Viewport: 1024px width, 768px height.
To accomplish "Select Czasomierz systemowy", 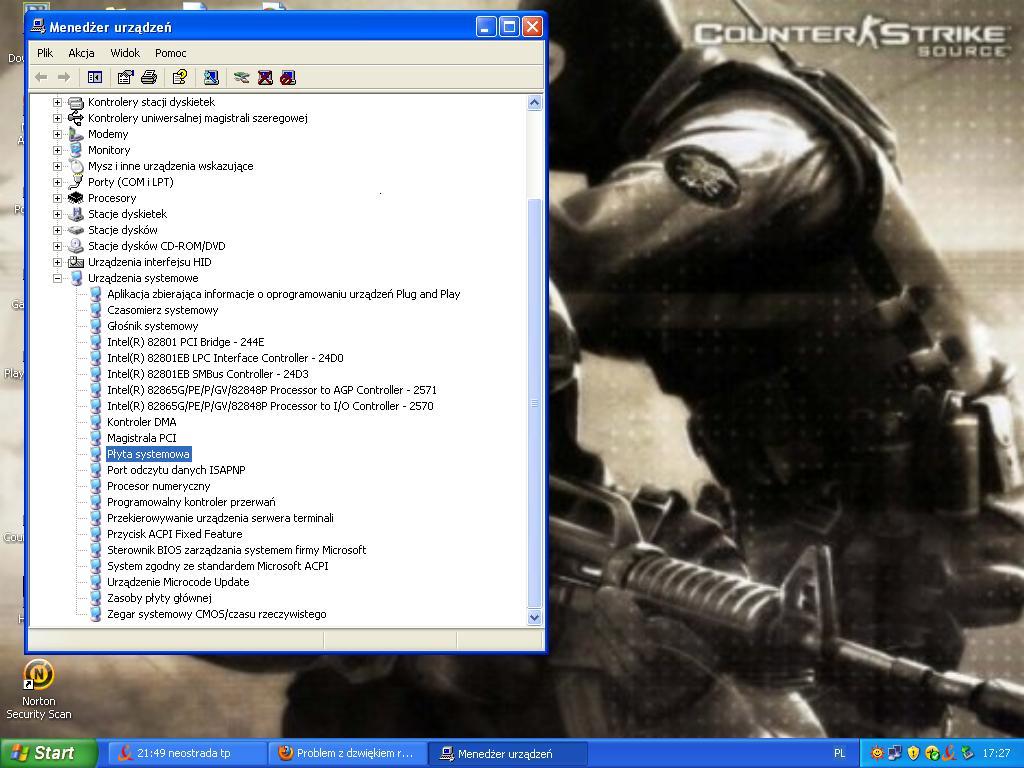I will point(163,310).
